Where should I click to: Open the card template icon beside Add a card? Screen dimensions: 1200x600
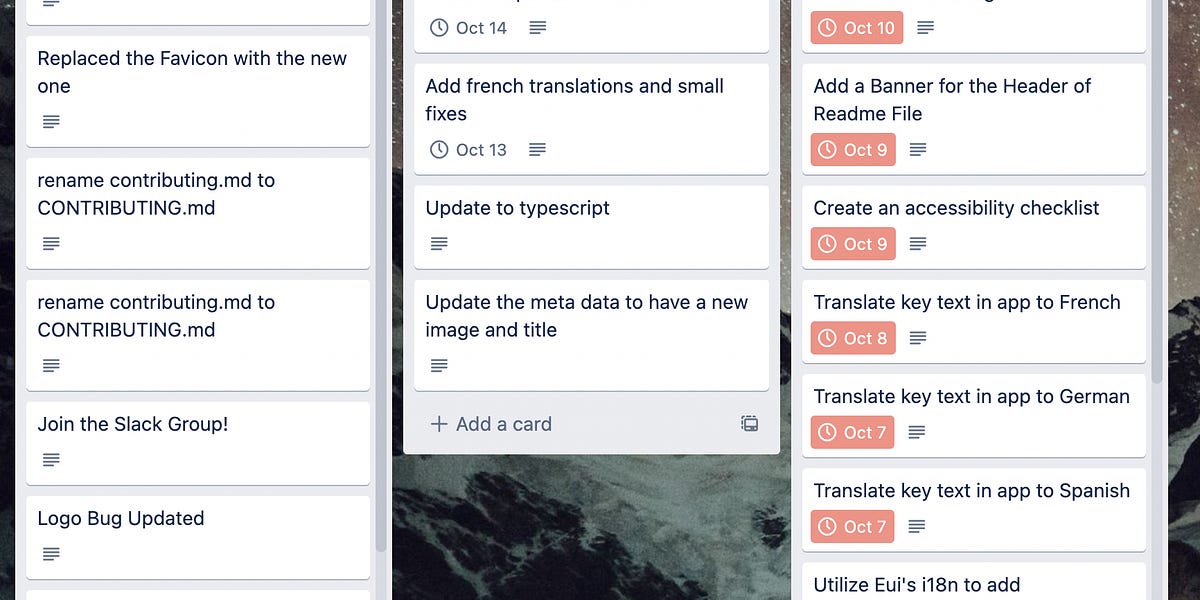coord(748,423)
